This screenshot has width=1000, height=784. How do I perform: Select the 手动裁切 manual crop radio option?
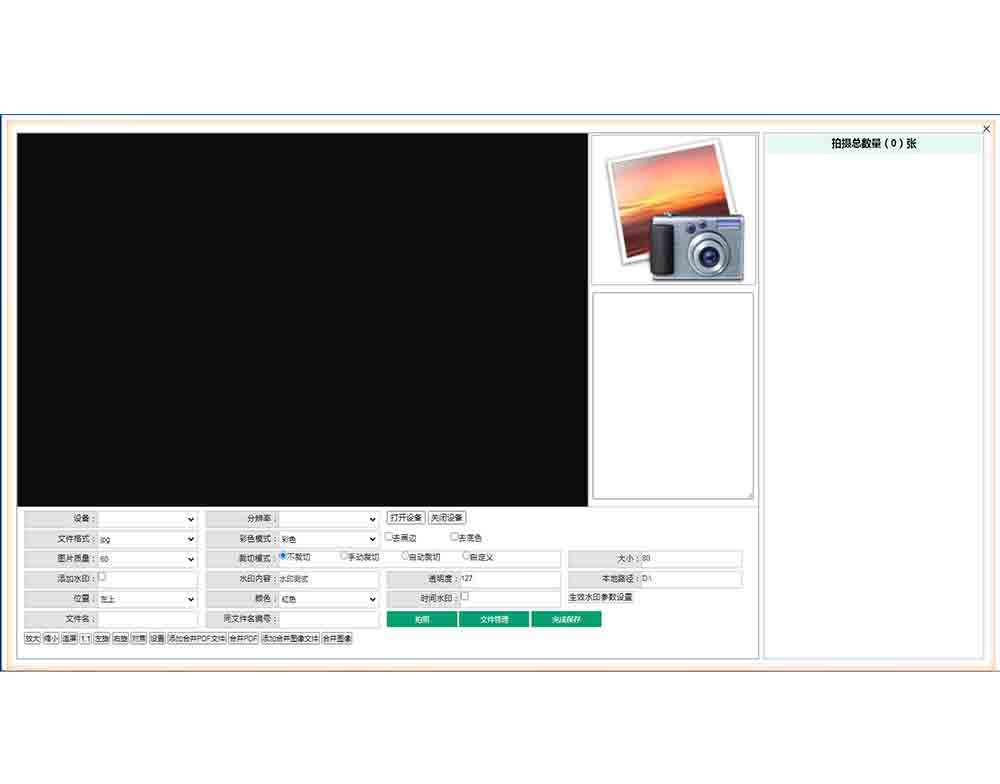344,555
